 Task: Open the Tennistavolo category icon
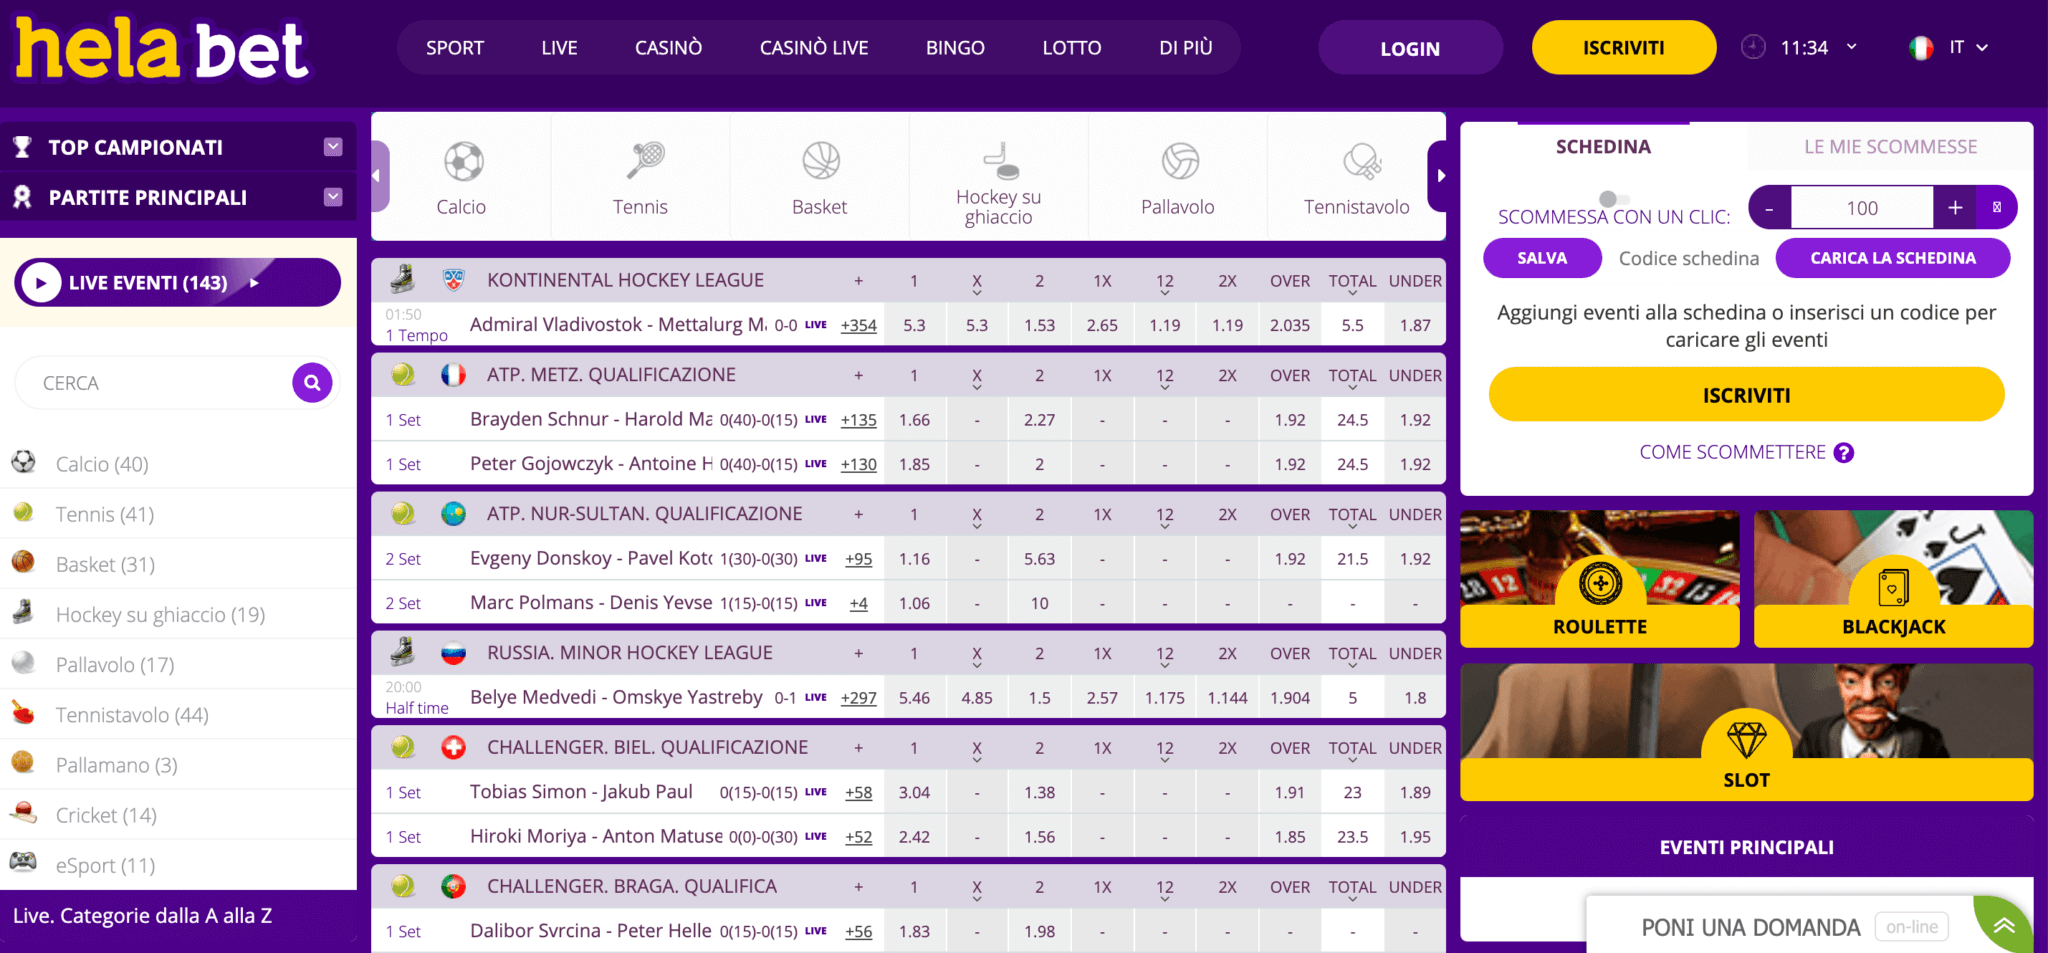1361,160
